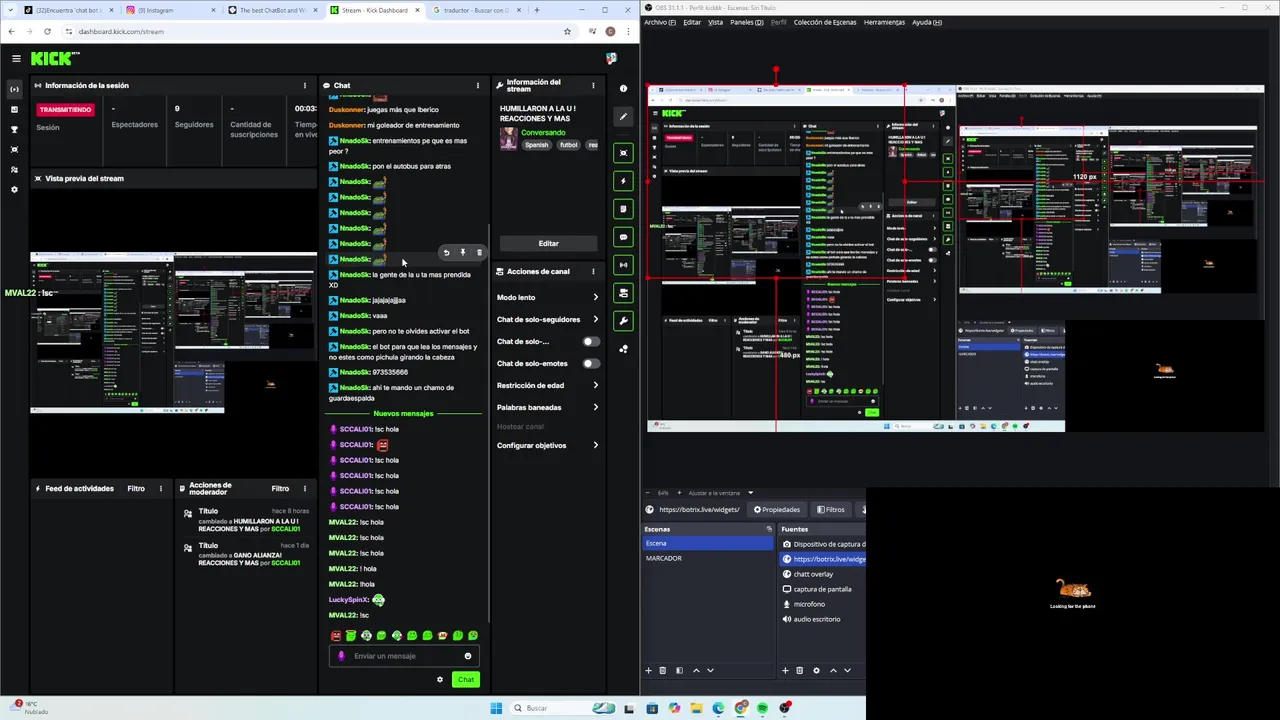The image size is (1280, 720).
Task: Expand Configurar objetivos
Action: point(547,445)
